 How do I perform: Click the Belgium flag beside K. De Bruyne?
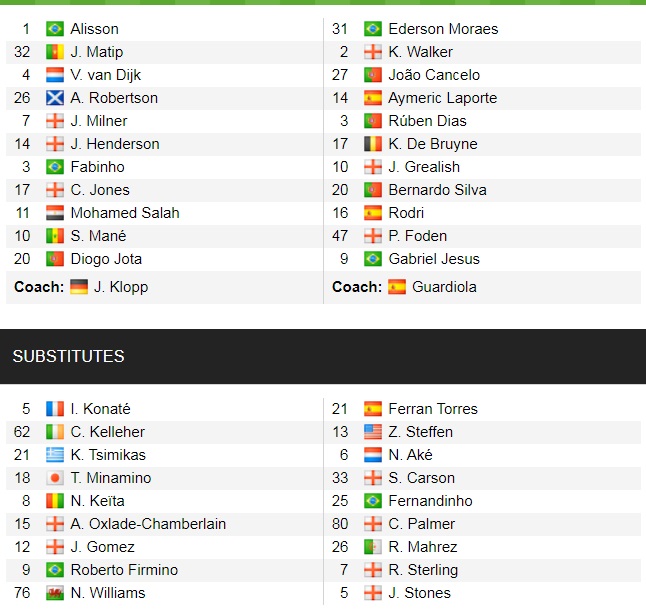pyautogui.click(x=372, y=144)
